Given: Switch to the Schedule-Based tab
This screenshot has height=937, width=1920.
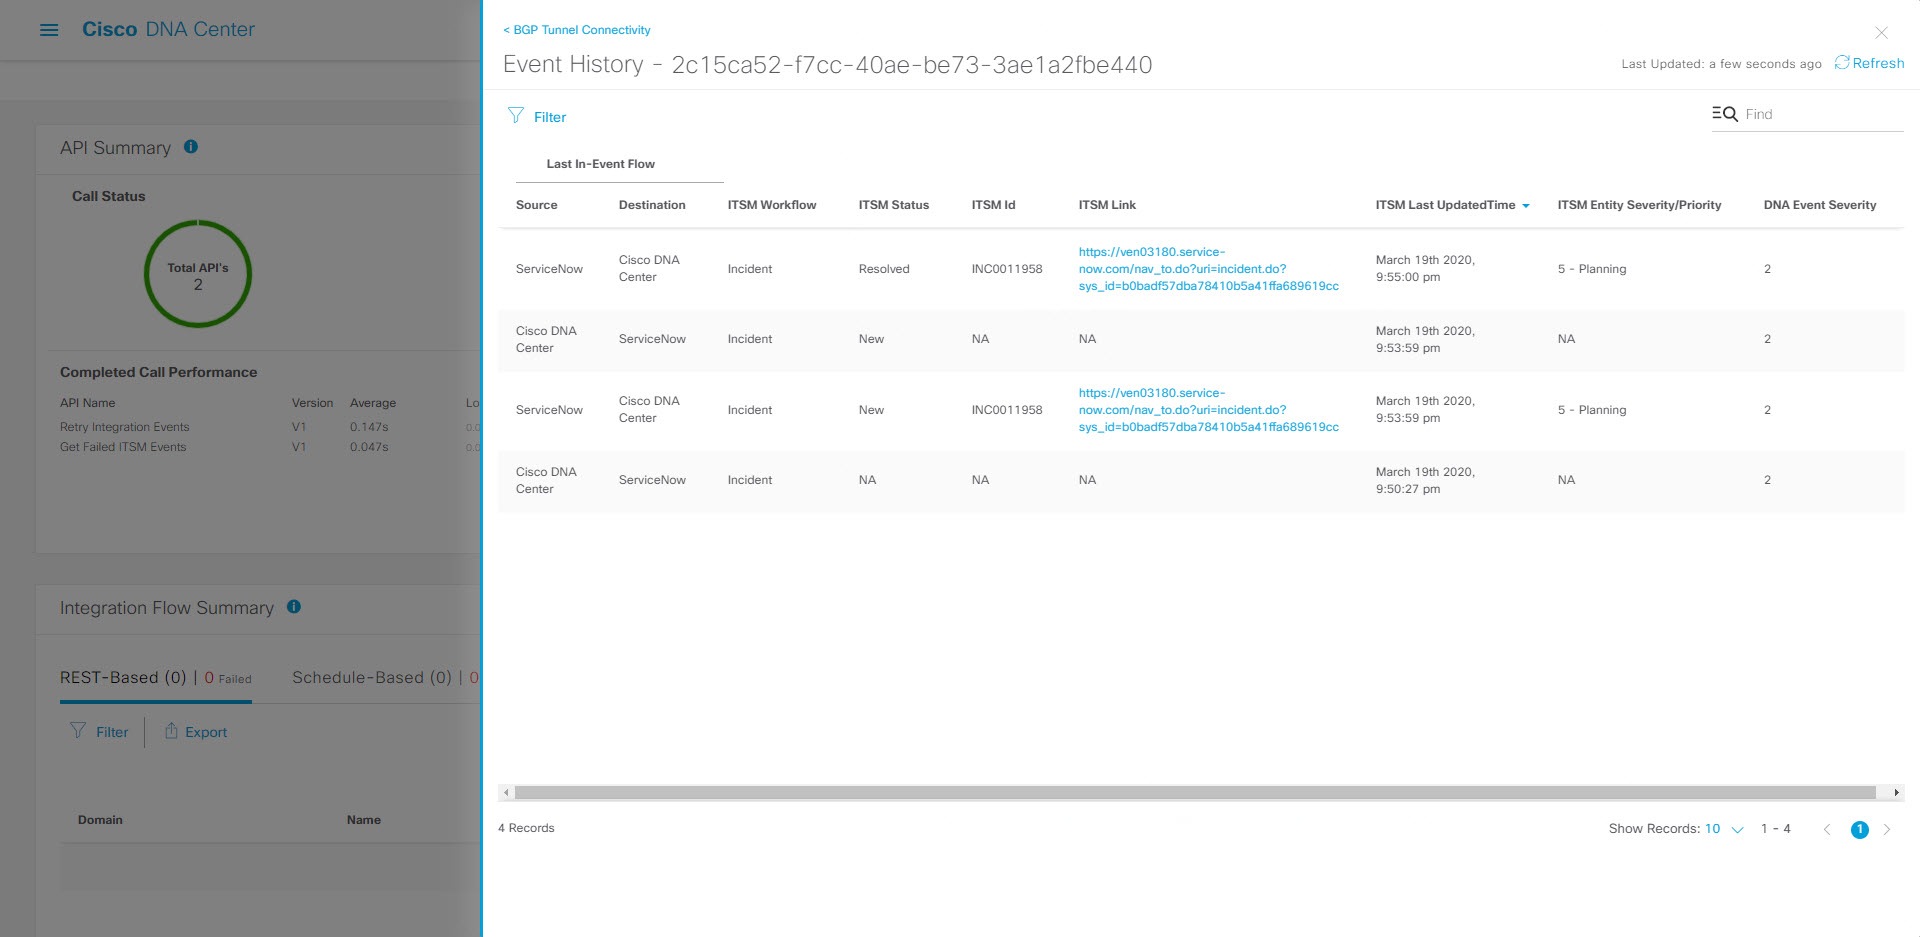Looking at the screenshot, I should [372, 677].
